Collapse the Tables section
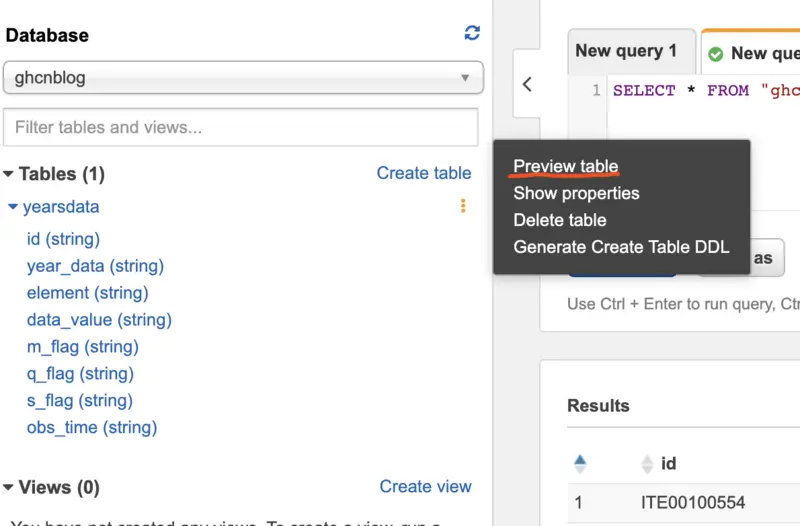Viewport: 800px width, 526px height. click(x=9, y=174)
